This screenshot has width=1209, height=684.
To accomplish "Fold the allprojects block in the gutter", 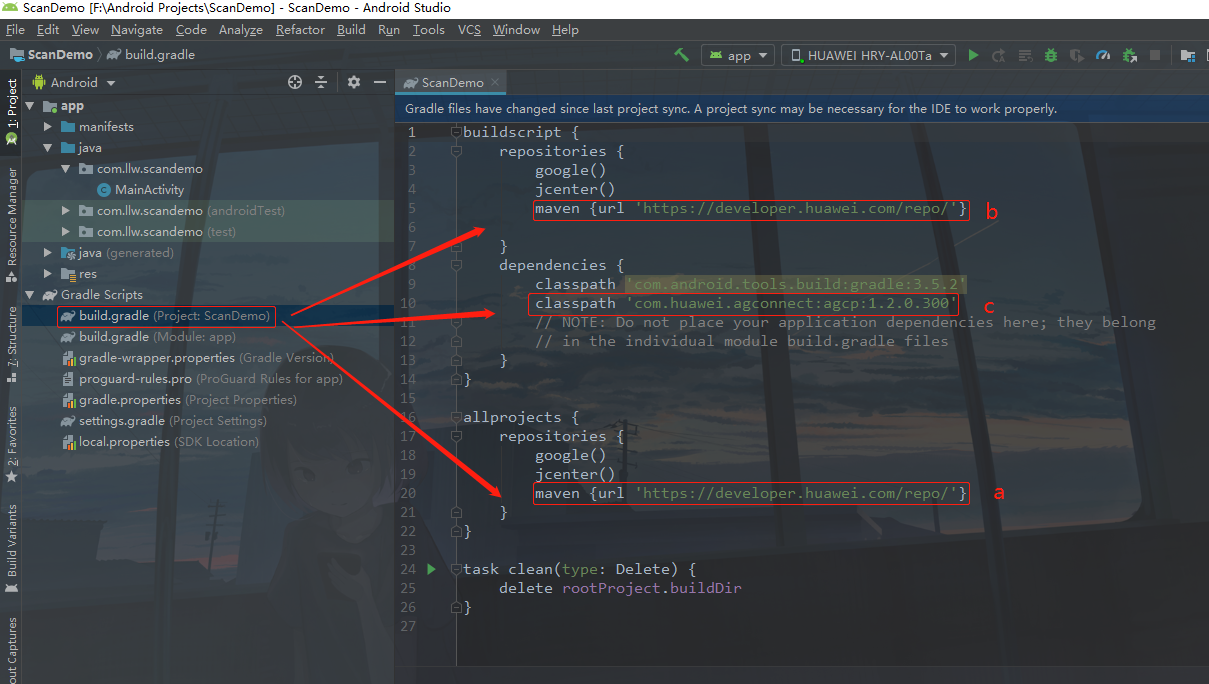I will (456, 417).
